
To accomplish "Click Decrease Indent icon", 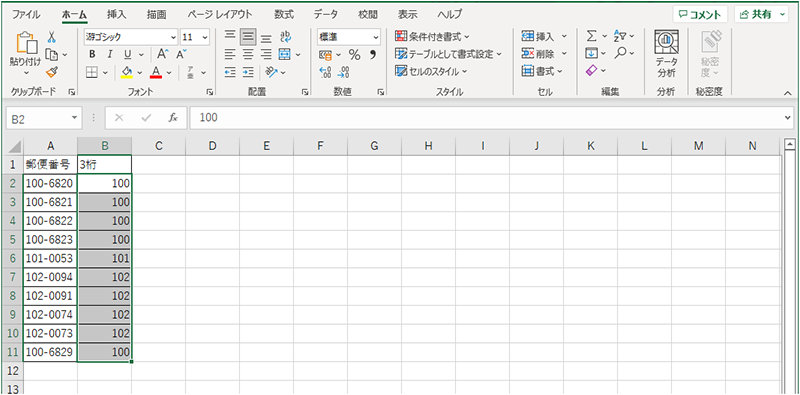I will 231,72.
